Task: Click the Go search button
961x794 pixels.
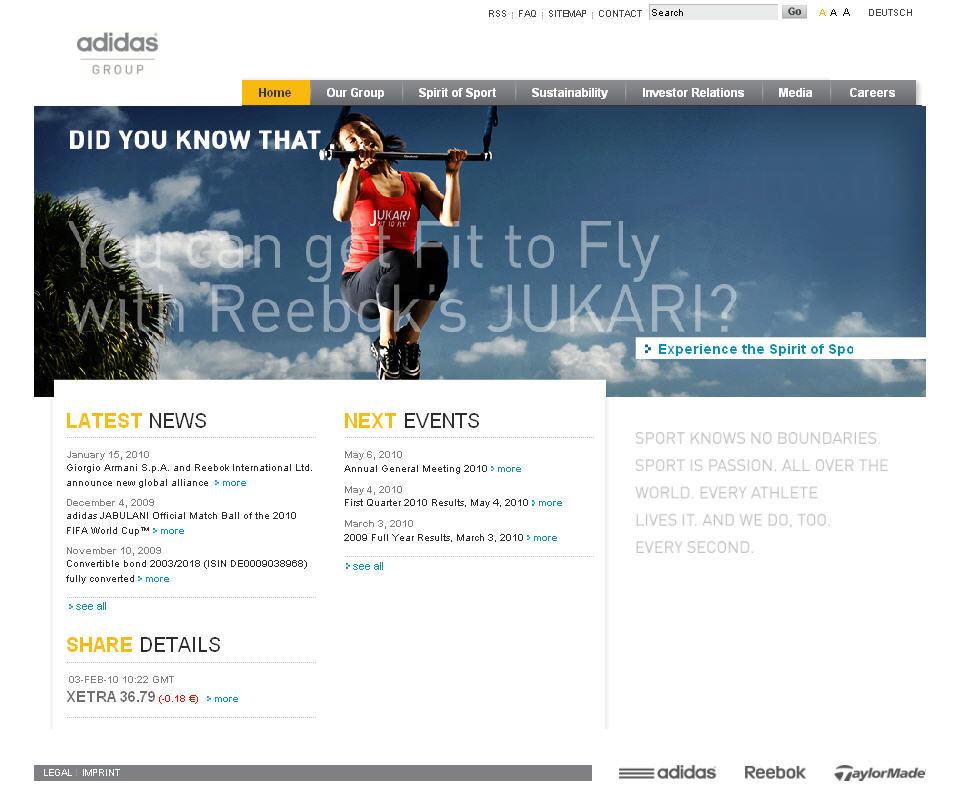Action: (794, 12)
